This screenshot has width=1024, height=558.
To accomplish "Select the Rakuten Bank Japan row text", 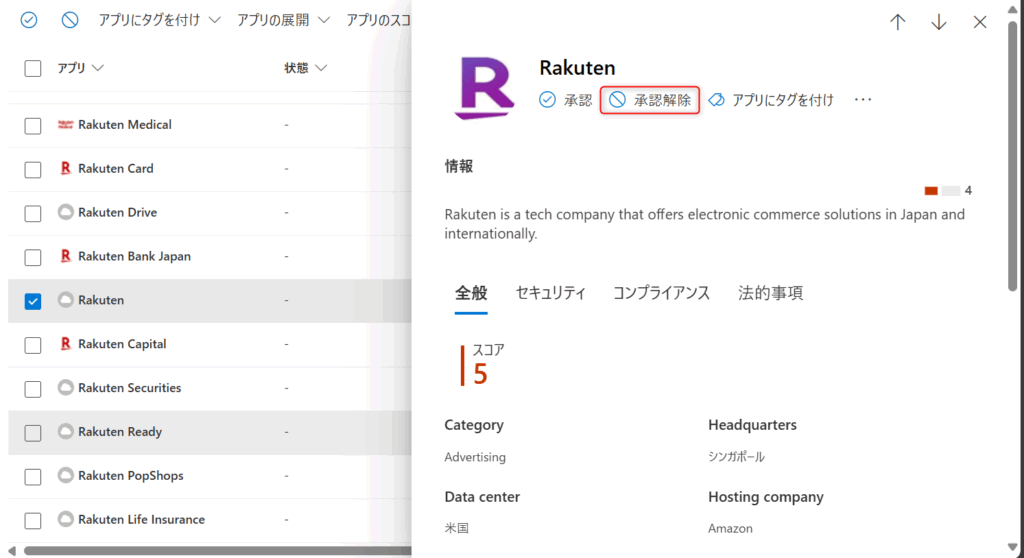I will [x=135, y=256].
